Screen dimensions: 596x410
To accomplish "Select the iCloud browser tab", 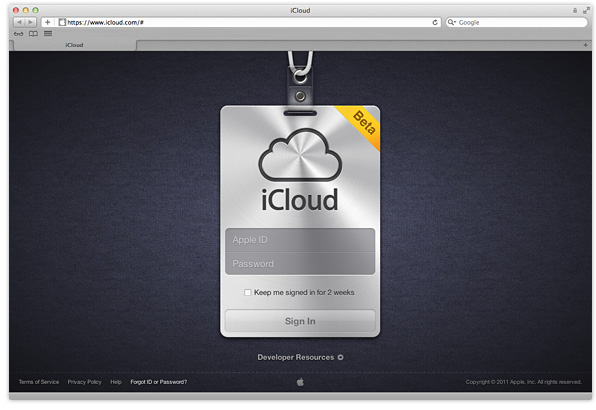I will (x=74, y=45).
